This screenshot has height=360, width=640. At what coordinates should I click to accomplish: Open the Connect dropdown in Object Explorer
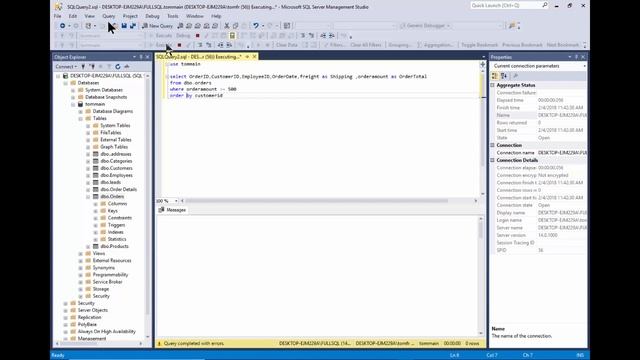coord(66,66)
